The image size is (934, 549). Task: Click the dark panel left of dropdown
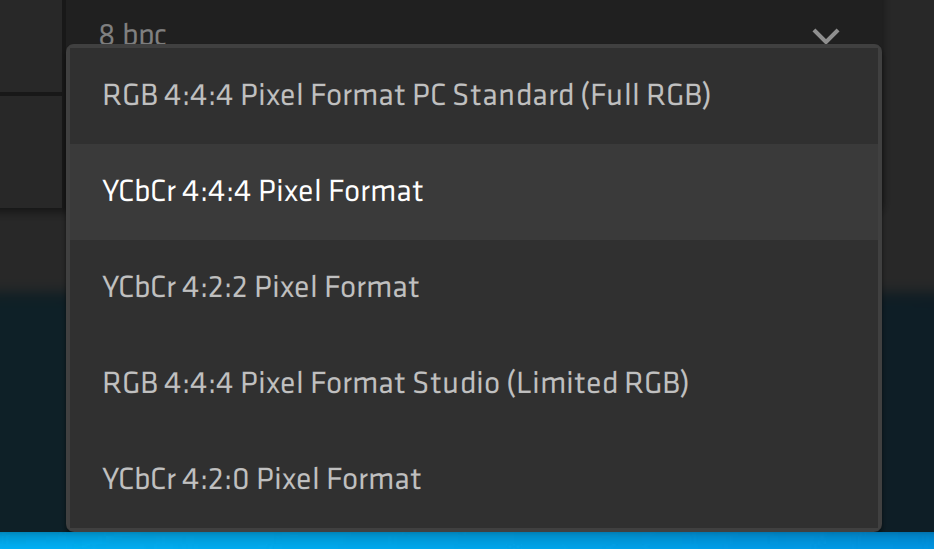[31, 150]
